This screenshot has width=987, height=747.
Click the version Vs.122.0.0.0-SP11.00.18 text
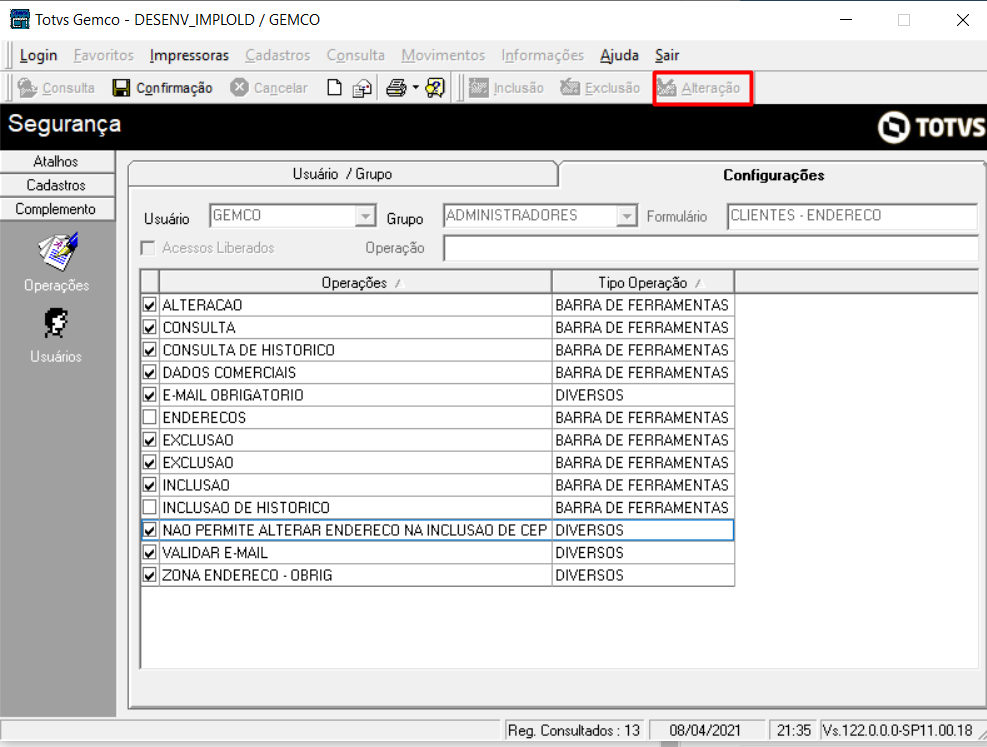[x=898, y=731]
